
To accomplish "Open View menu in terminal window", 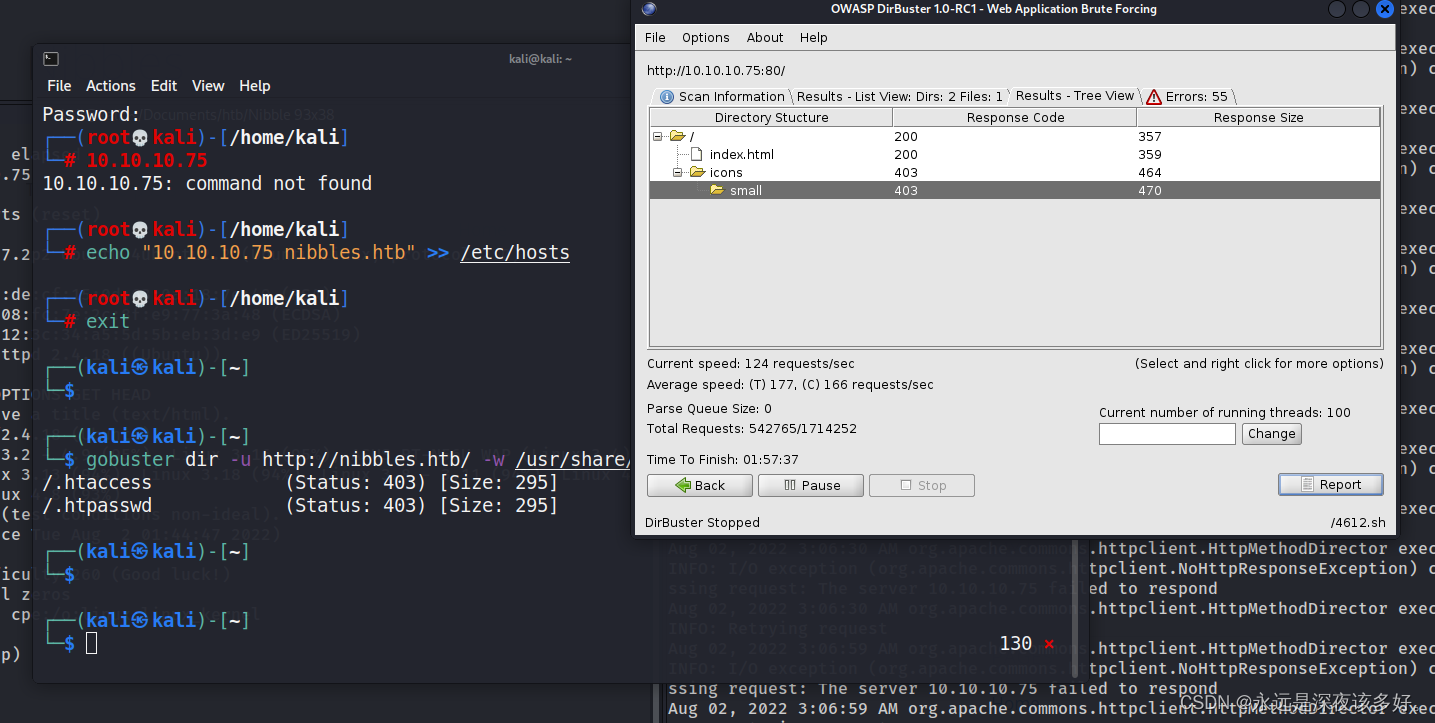I will [209, 86].
